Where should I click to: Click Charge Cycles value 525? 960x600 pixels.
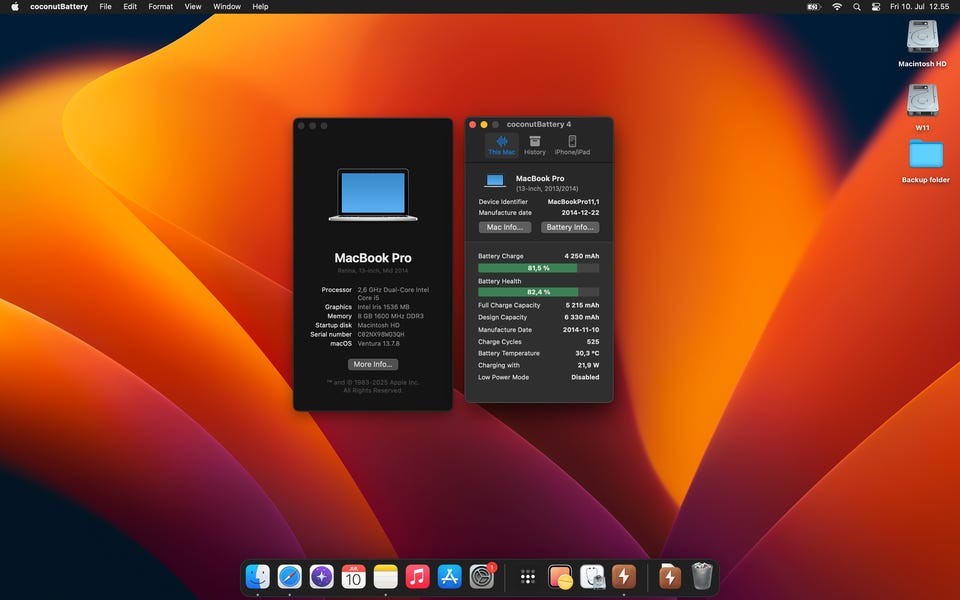pyautogui.click(x=593, y=342)
